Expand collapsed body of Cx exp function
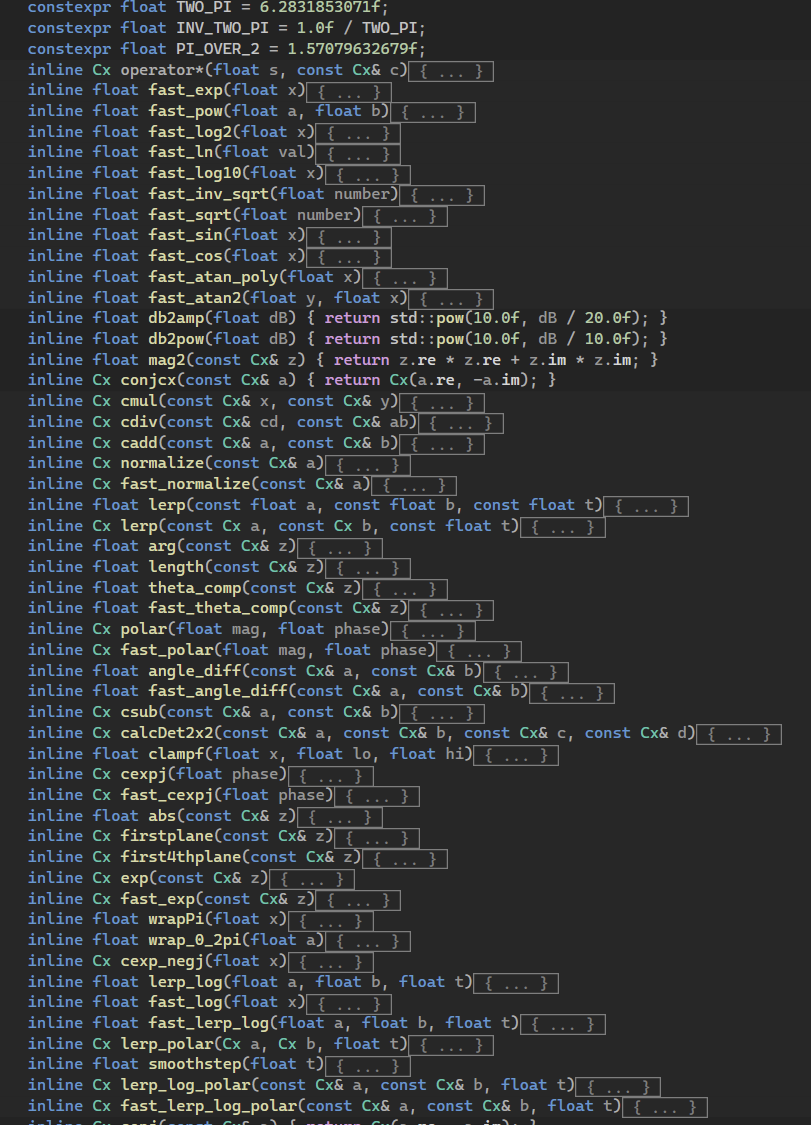 click(311, 879)
